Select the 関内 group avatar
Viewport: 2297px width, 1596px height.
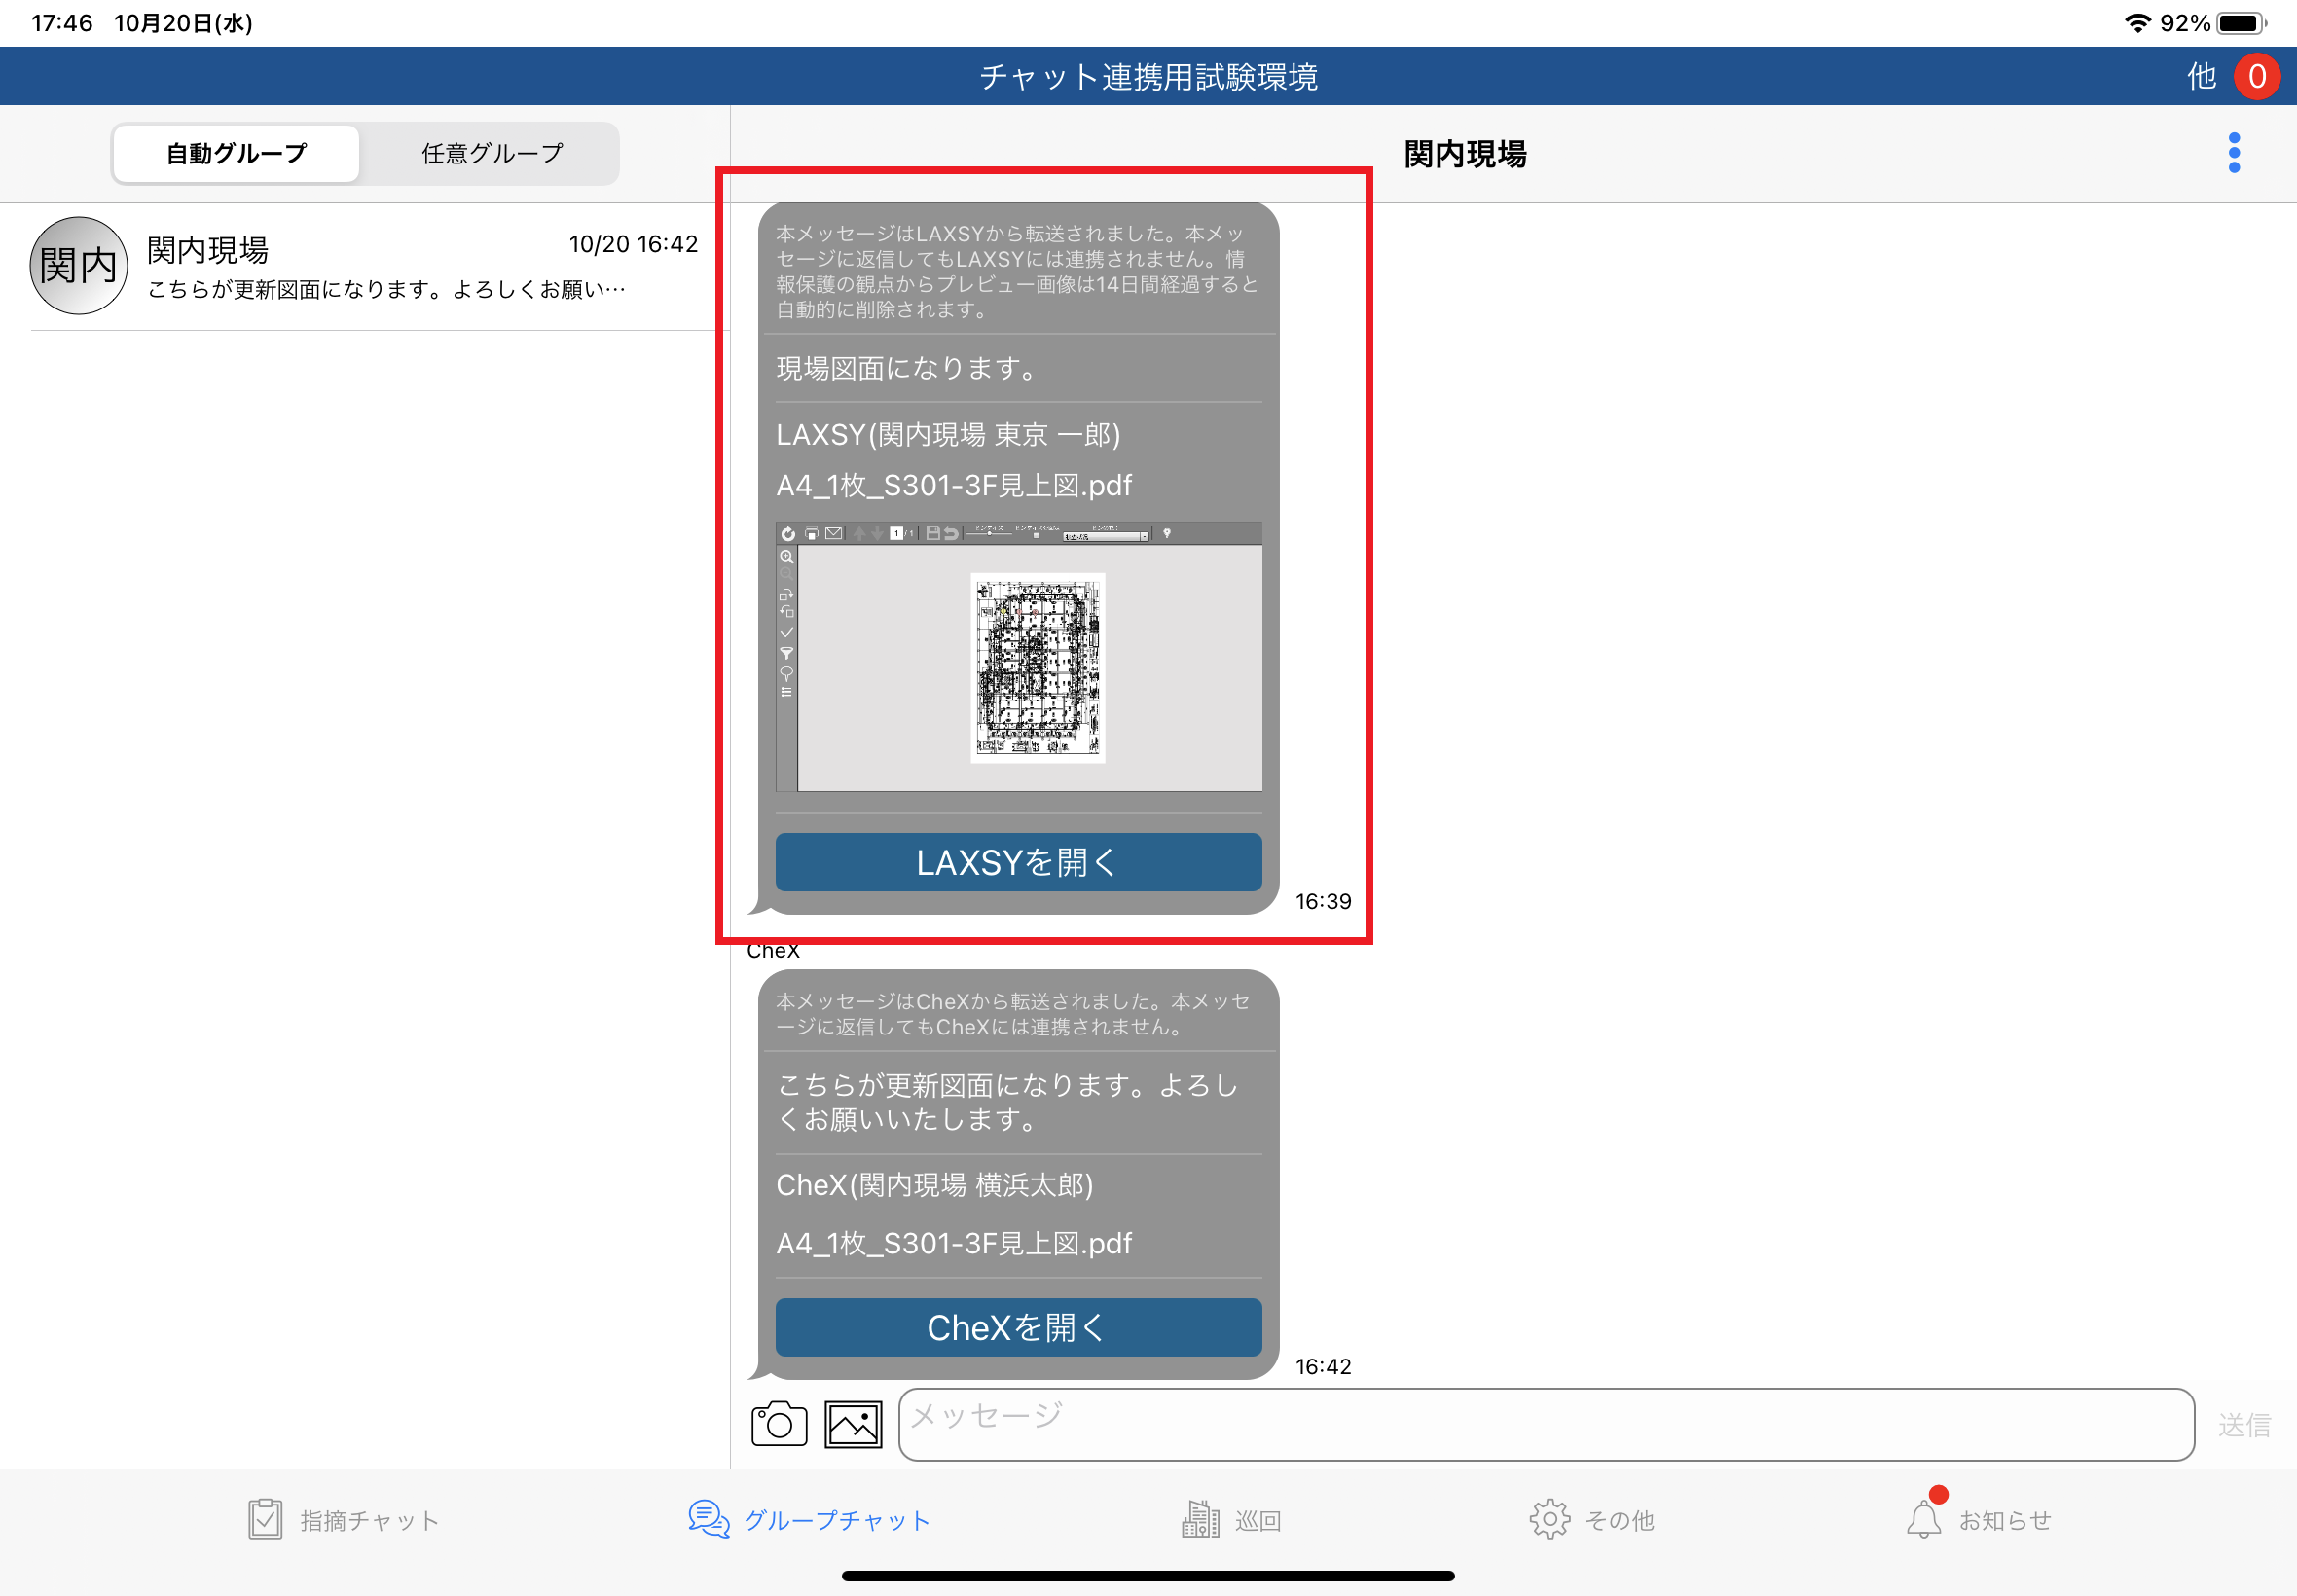[79, 266]
